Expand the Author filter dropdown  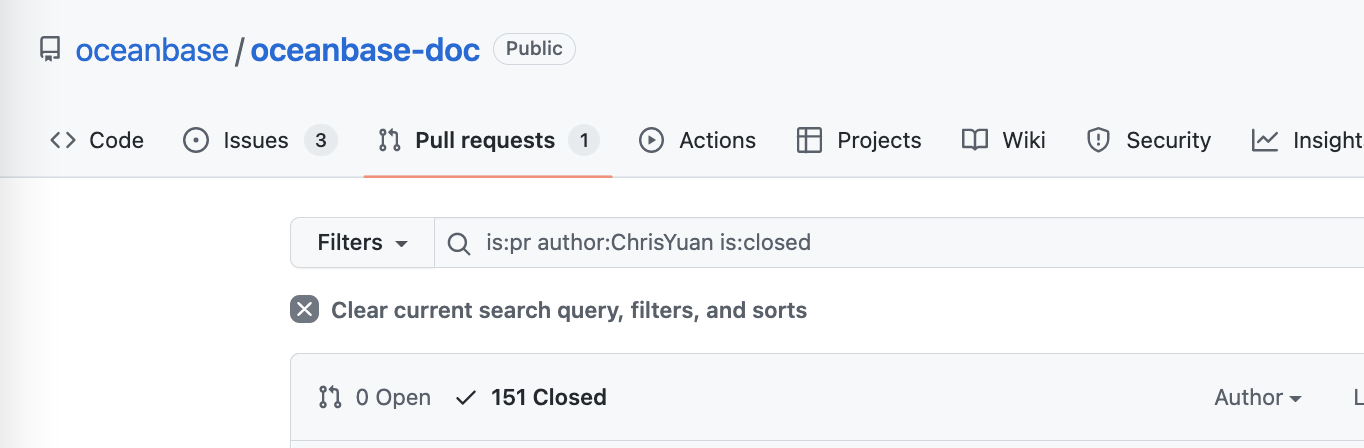click(1257, 398)
